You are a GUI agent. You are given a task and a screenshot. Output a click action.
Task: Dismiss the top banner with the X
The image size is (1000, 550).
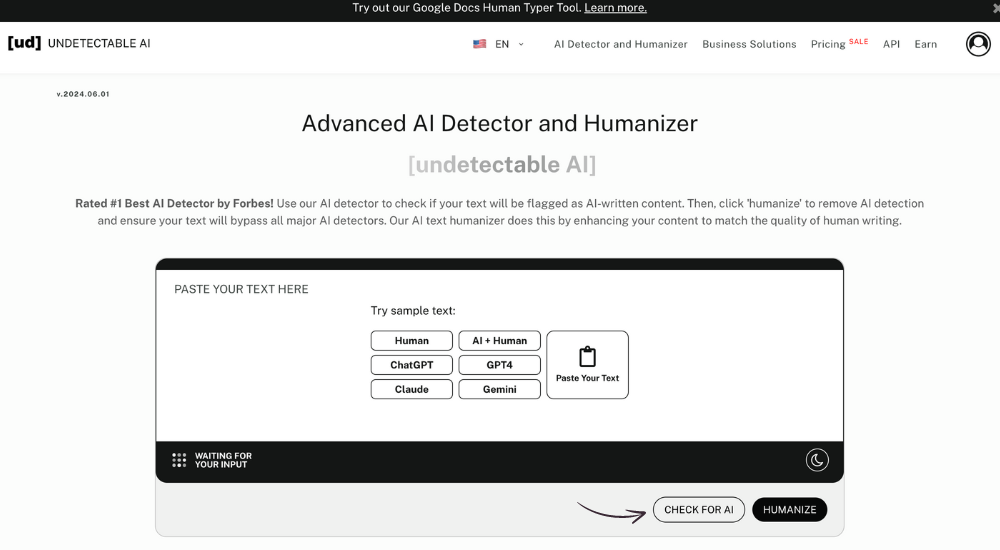pyautogui.click(x=996, y=8)
